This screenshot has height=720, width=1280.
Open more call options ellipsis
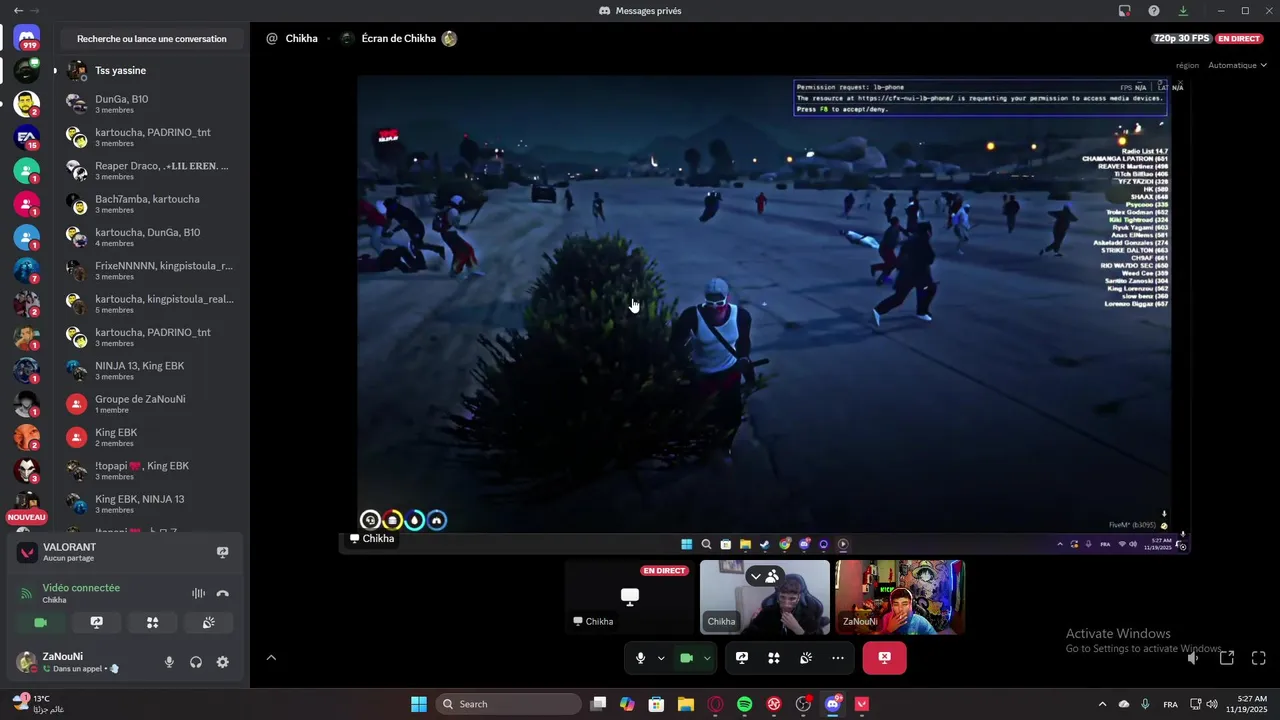(x=838, y=658)
